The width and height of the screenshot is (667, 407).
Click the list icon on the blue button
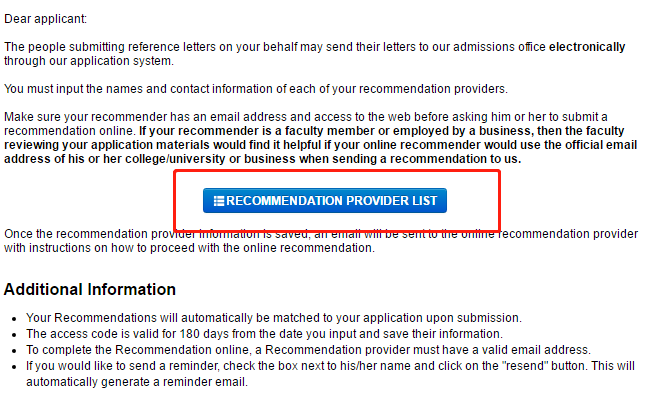click(x=219, y=201)
